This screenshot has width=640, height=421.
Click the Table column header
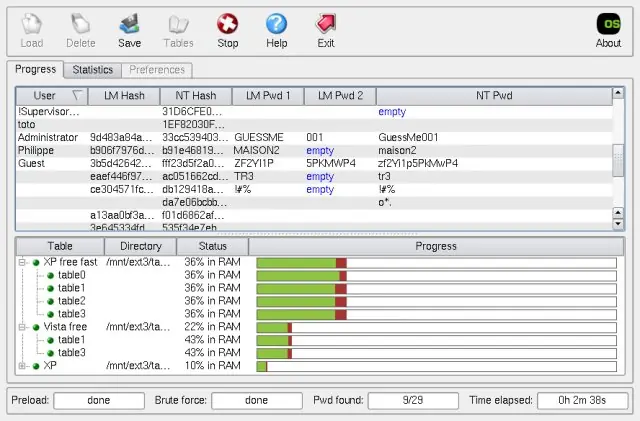tap(60, 246)
